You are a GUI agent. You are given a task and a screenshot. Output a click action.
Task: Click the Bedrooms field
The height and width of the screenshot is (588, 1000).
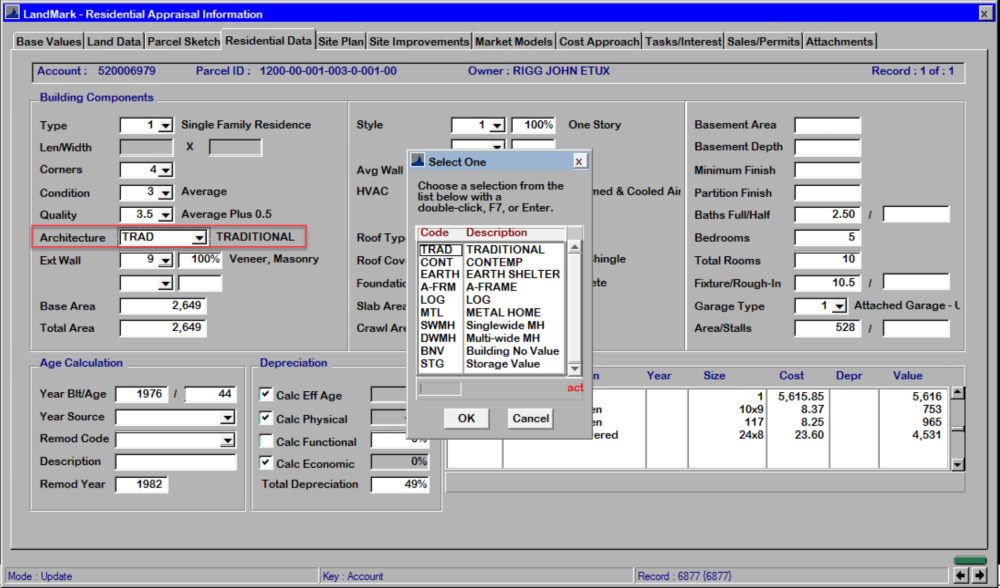pyautogui.click(x=827, y=238)
